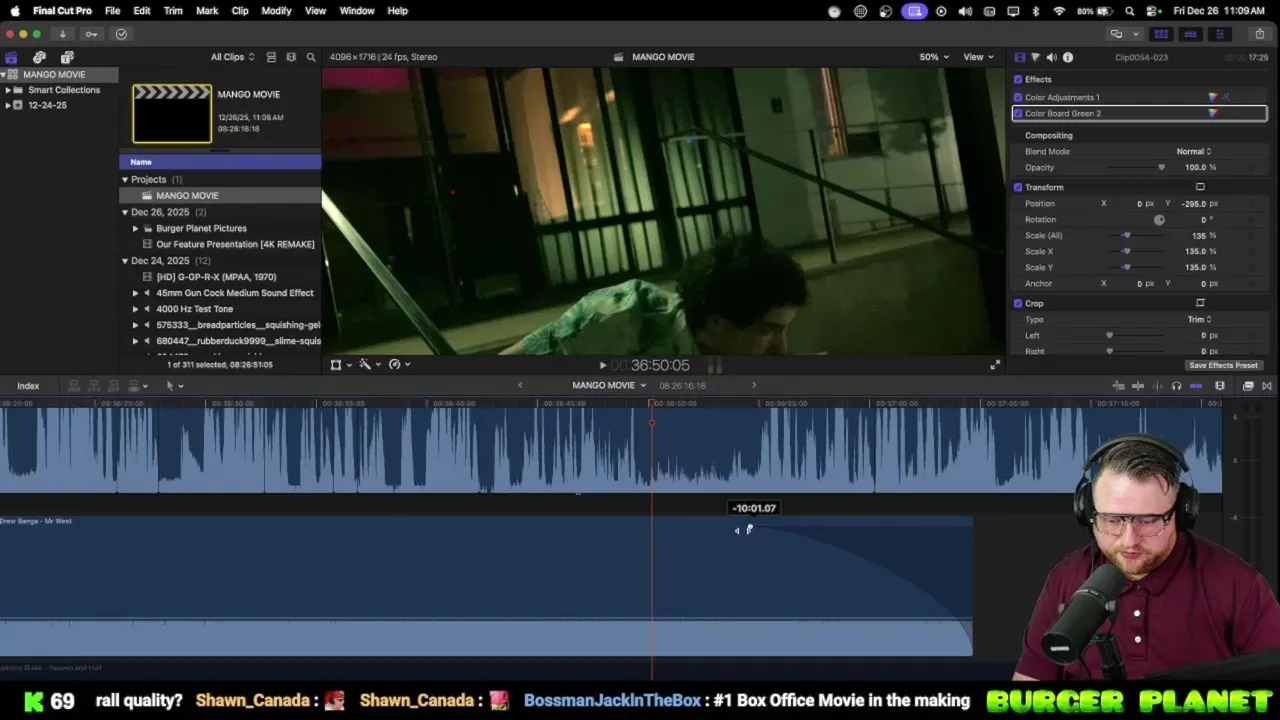Open the Mark menu

click(x=207, y=11)
